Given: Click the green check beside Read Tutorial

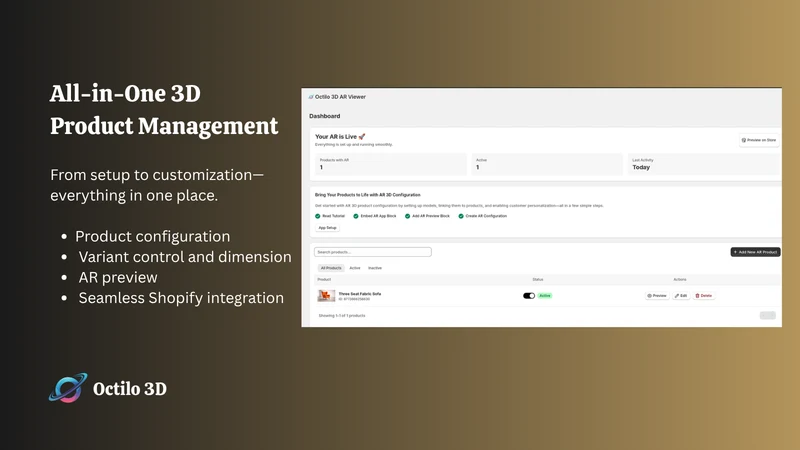Looking at the screenshot, I should coord(318,216).
